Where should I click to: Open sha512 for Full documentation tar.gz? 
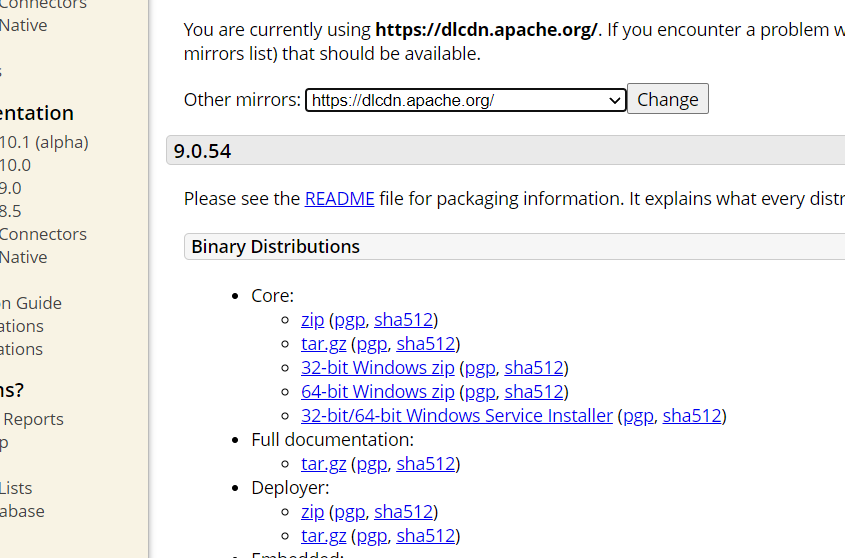(426, 464)
